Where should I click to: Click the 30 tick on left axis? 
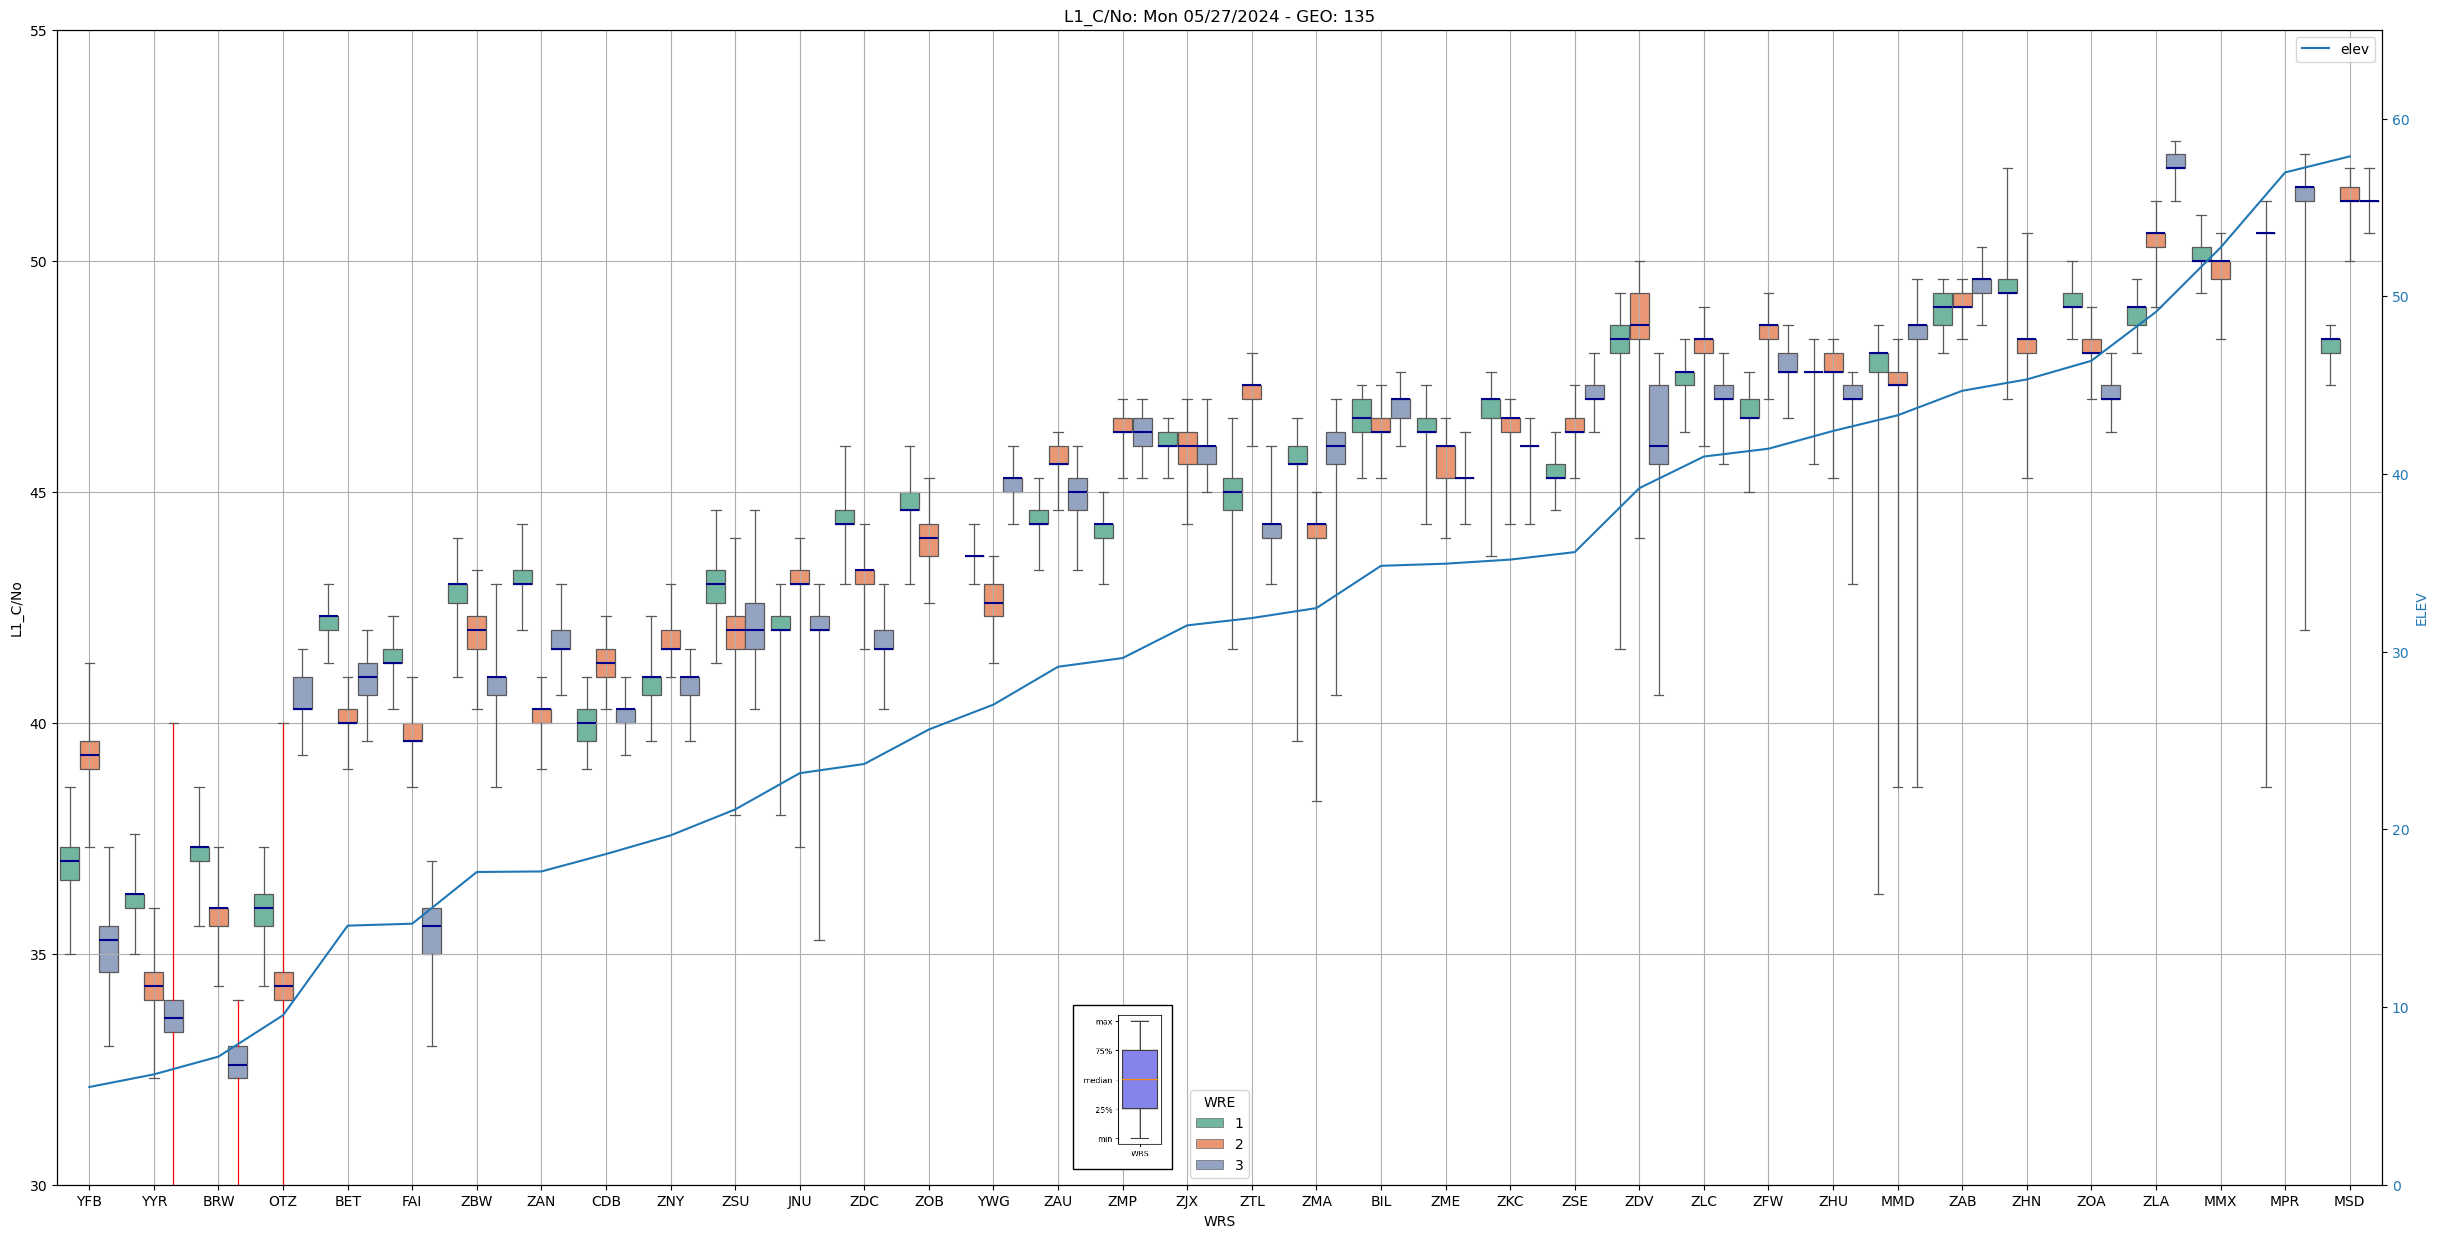39,1186
